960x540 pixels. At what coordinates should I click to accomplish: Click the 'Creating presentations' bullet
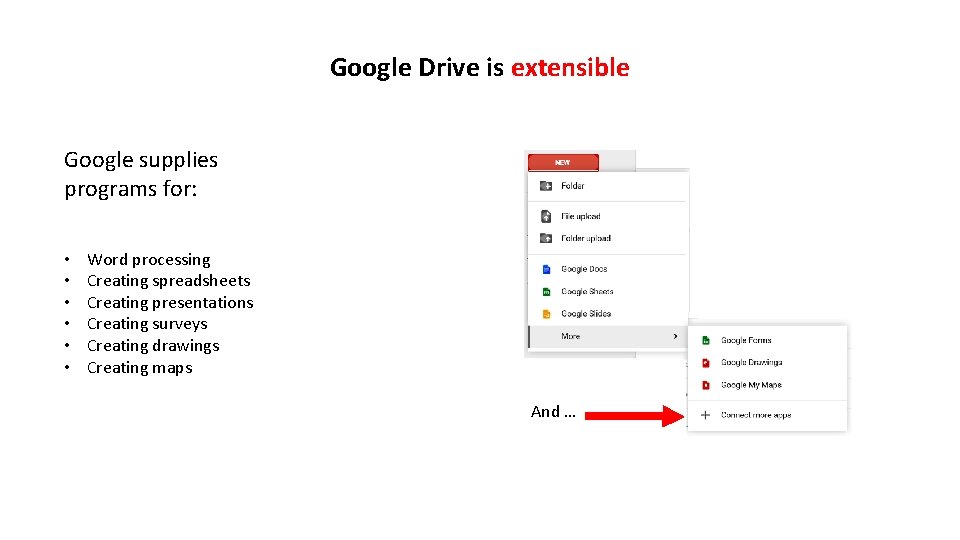170,302
